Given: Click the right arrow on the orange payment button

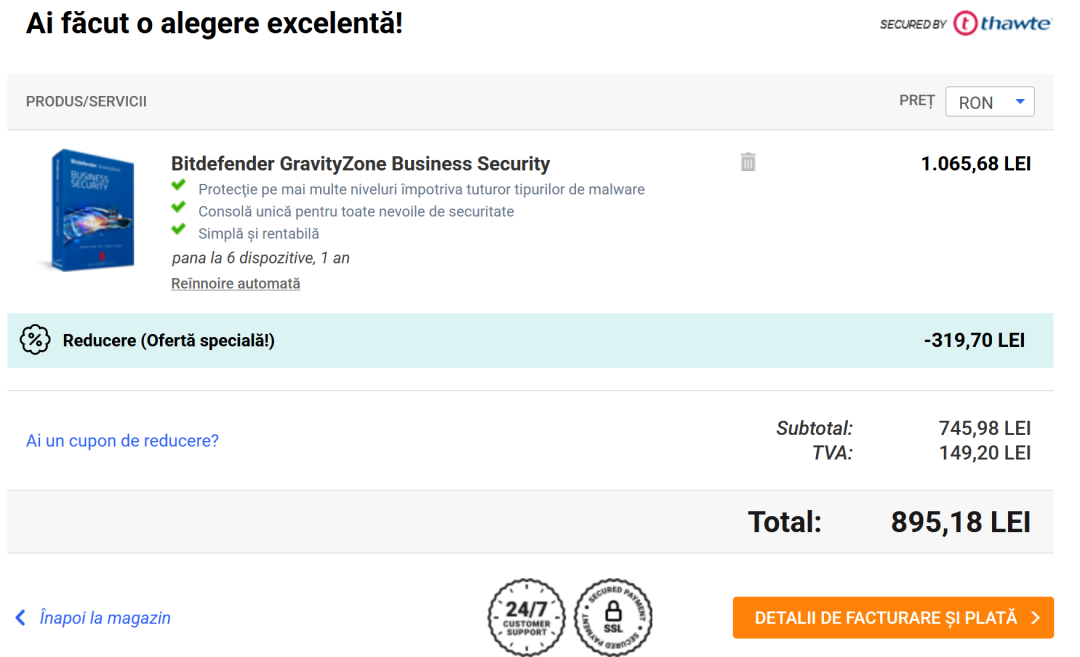Looking at the screenshot, I should click(x=1035, y=618).
